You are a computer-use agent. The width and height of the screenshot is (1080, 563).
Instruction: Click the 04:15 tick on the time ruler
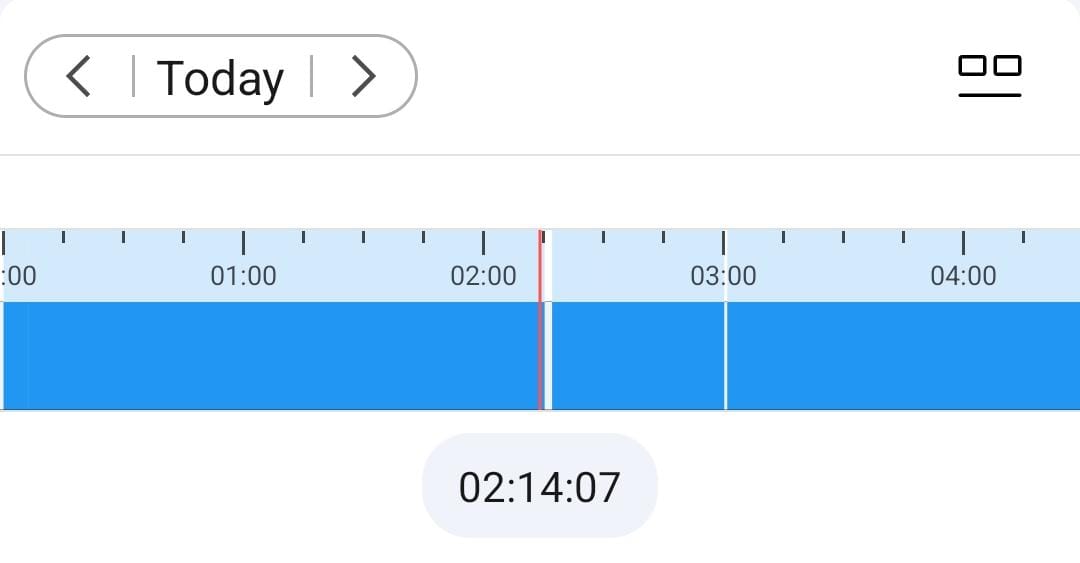coord(1023,238)
